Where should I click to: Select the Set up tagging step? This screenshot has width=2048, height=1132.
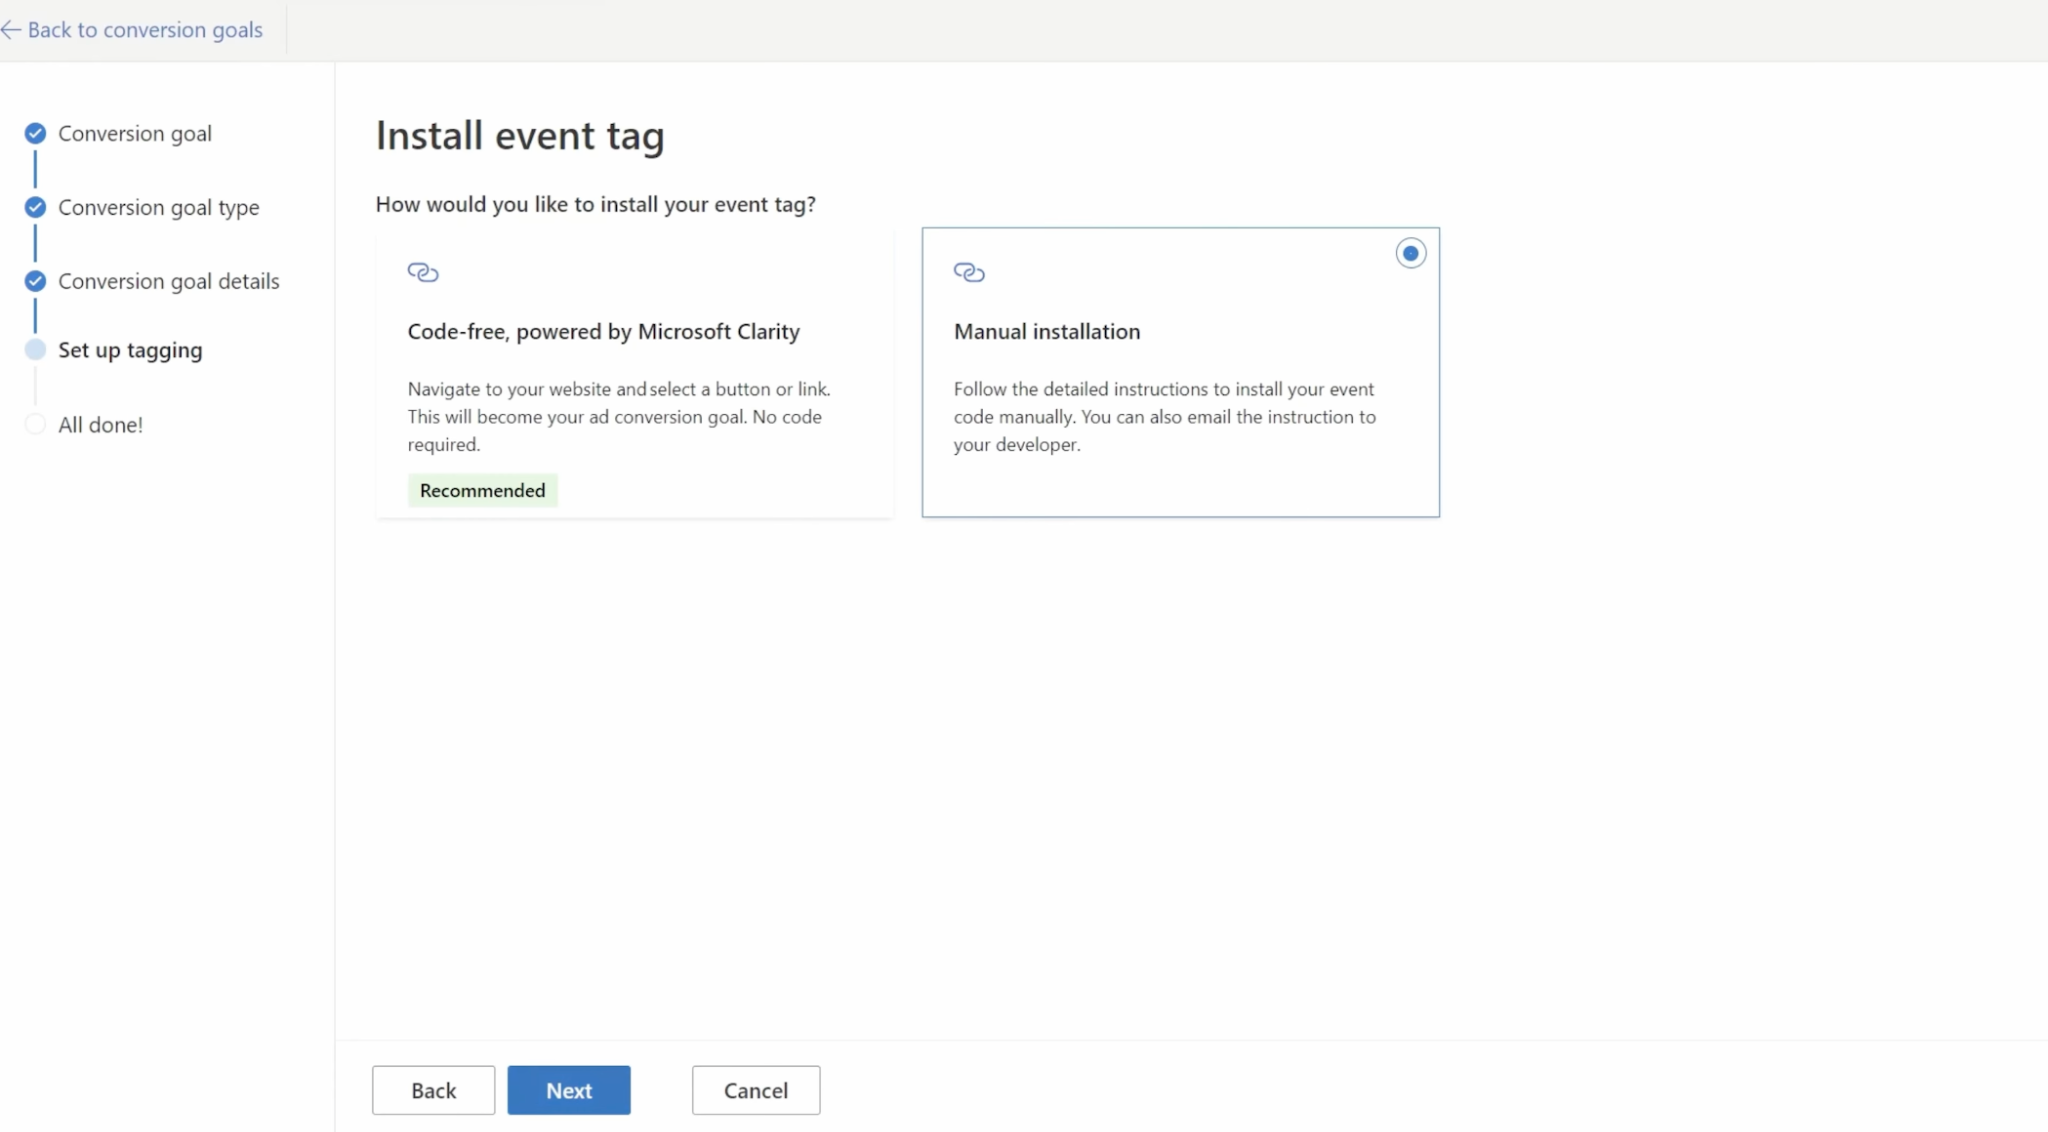(x=130, y=350)
